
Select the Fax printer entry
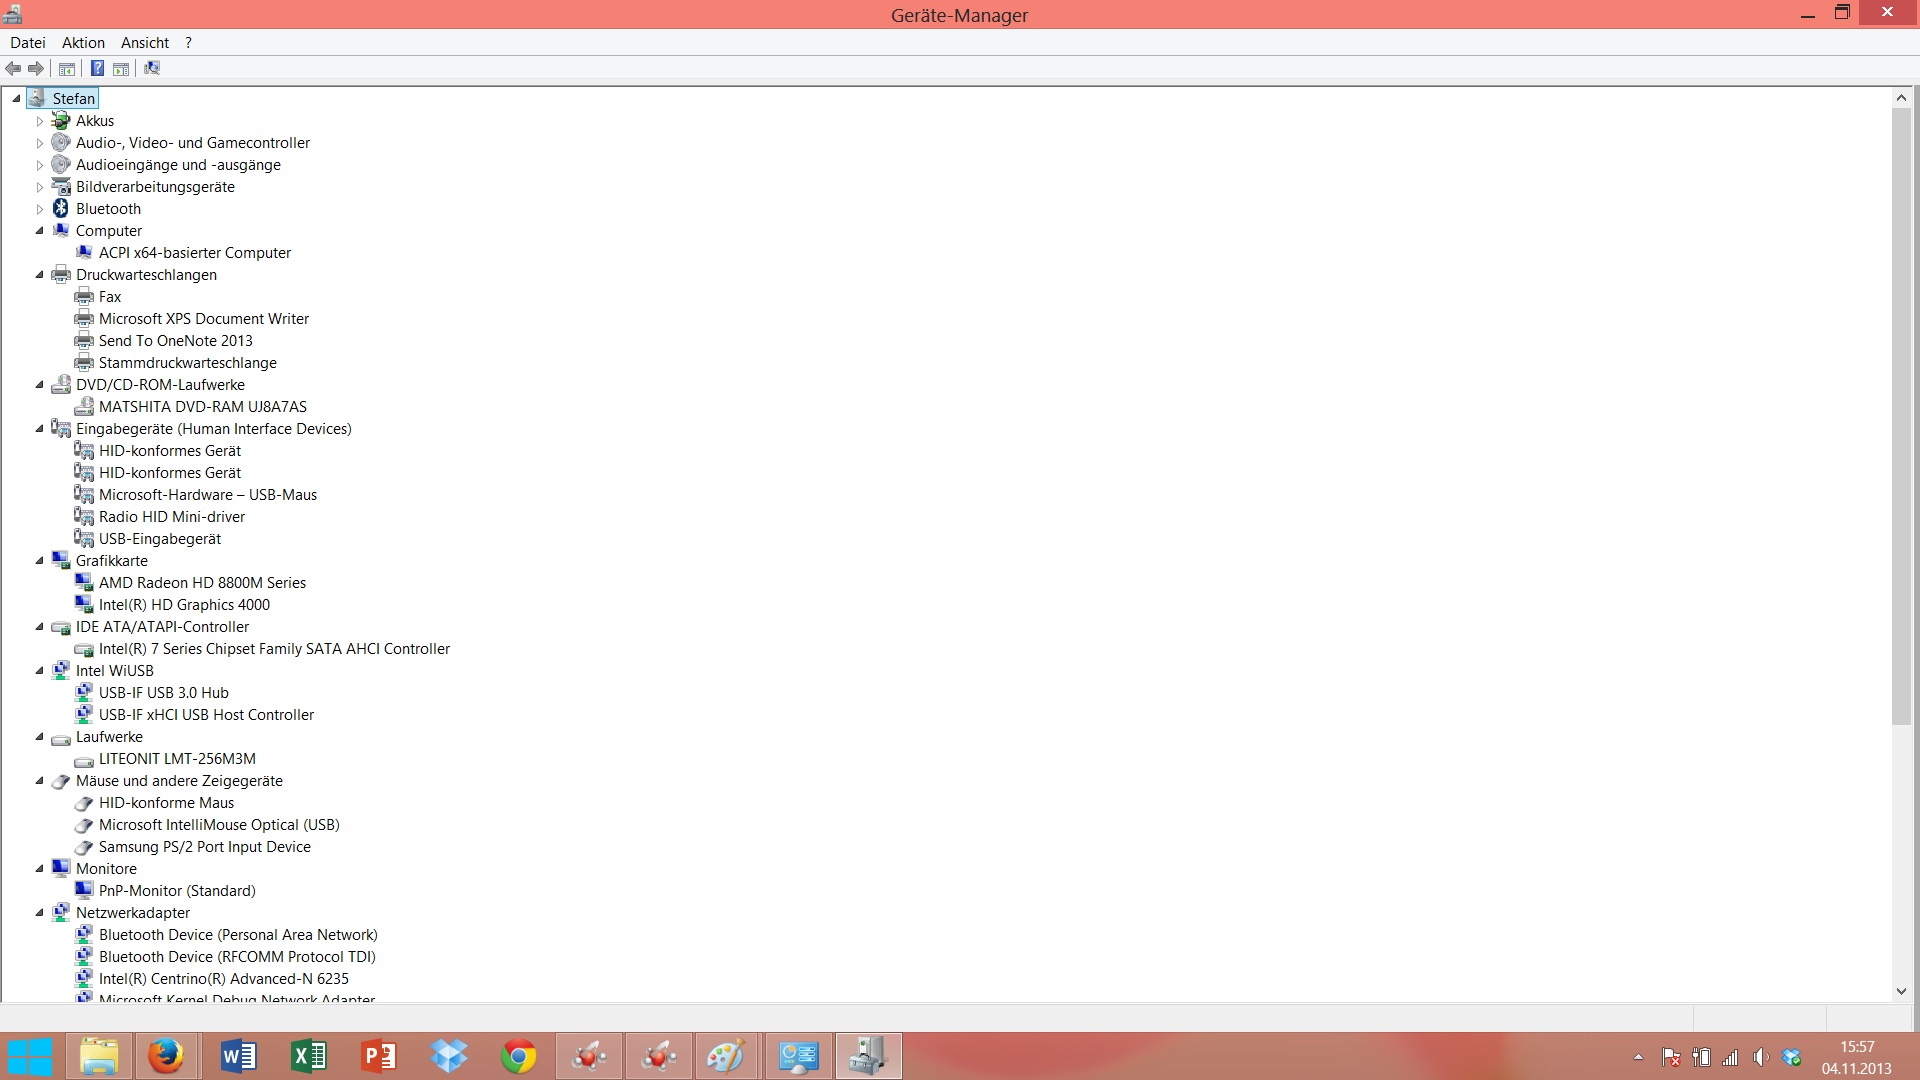[110, 297]
